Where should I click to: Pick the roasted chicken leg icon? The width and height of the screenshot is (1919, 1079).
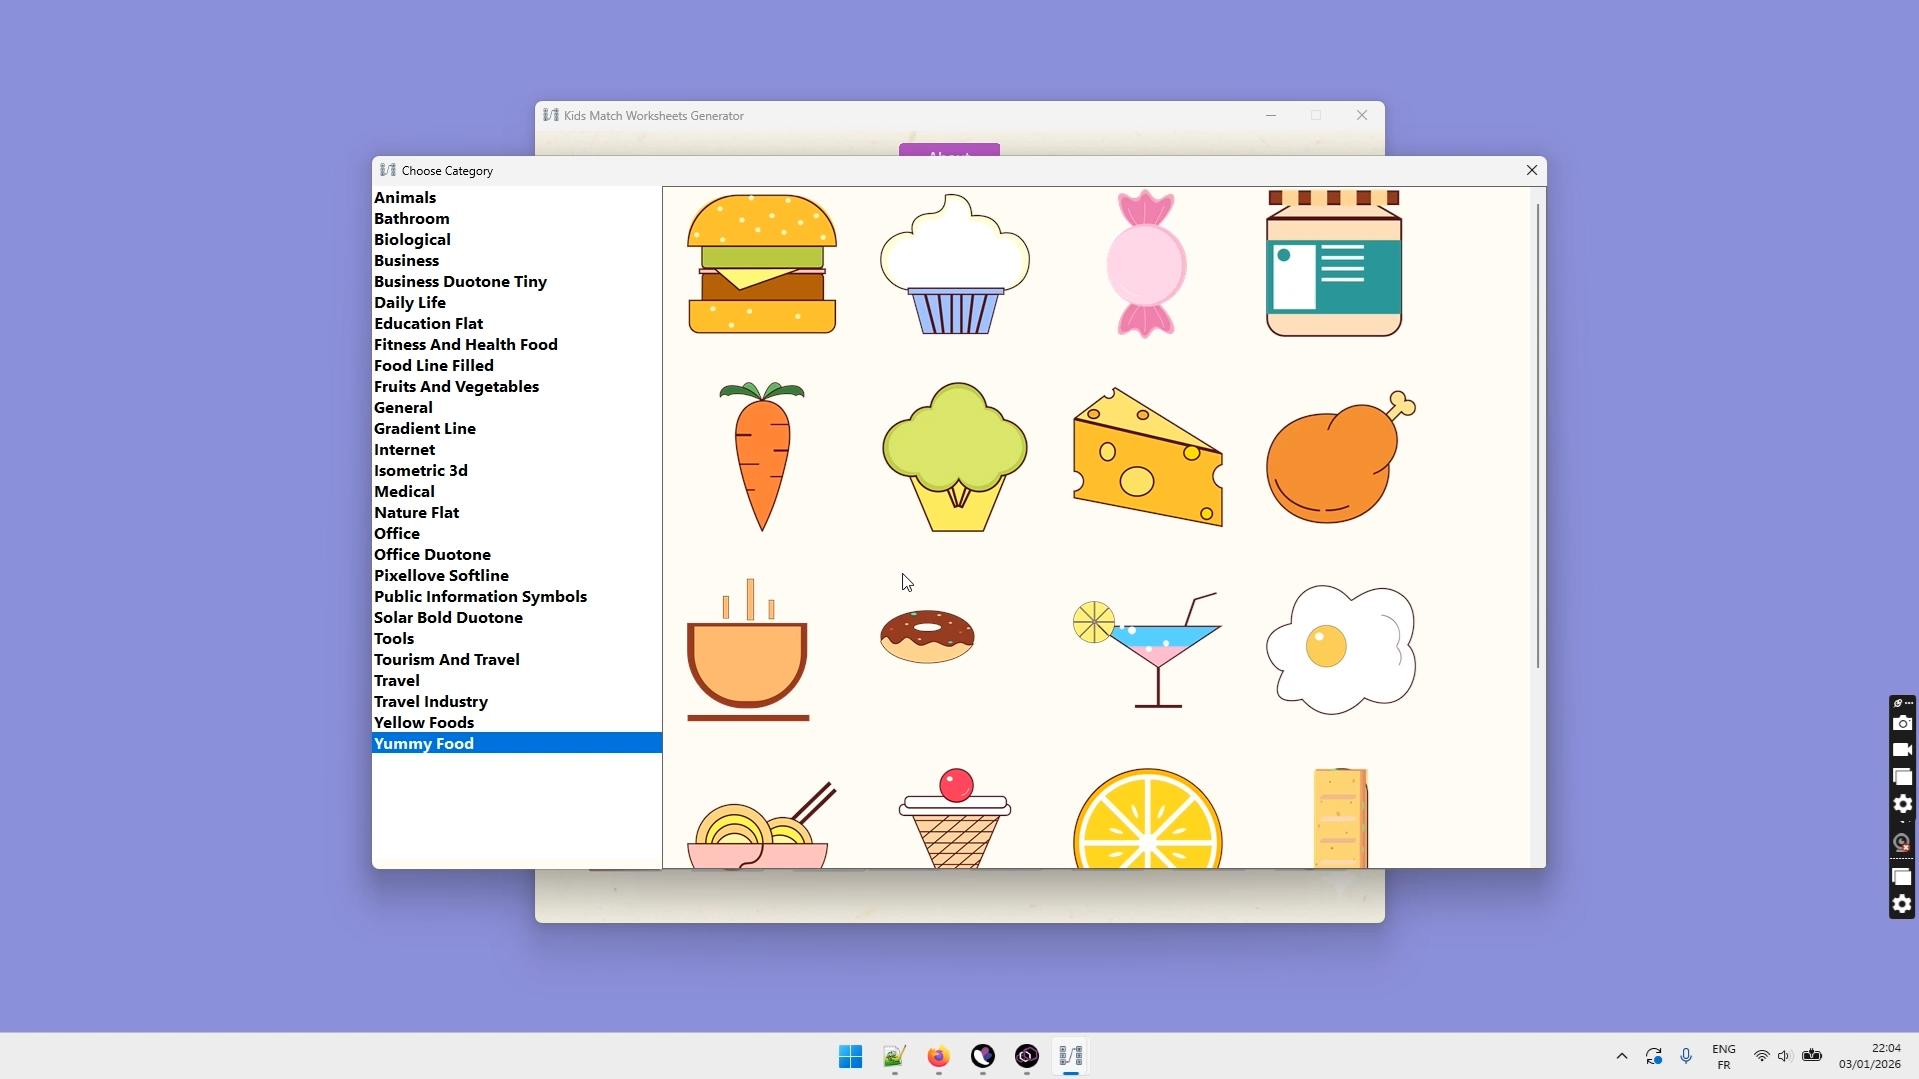1339,456
